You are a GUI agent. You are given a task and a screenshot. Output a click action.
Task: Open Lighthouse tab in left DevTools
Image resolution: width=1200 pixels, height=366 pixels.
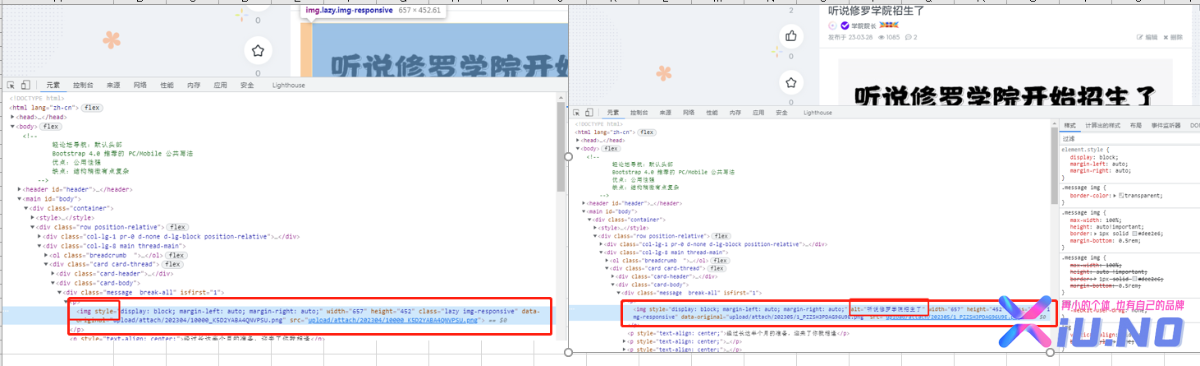coord(289,86)
